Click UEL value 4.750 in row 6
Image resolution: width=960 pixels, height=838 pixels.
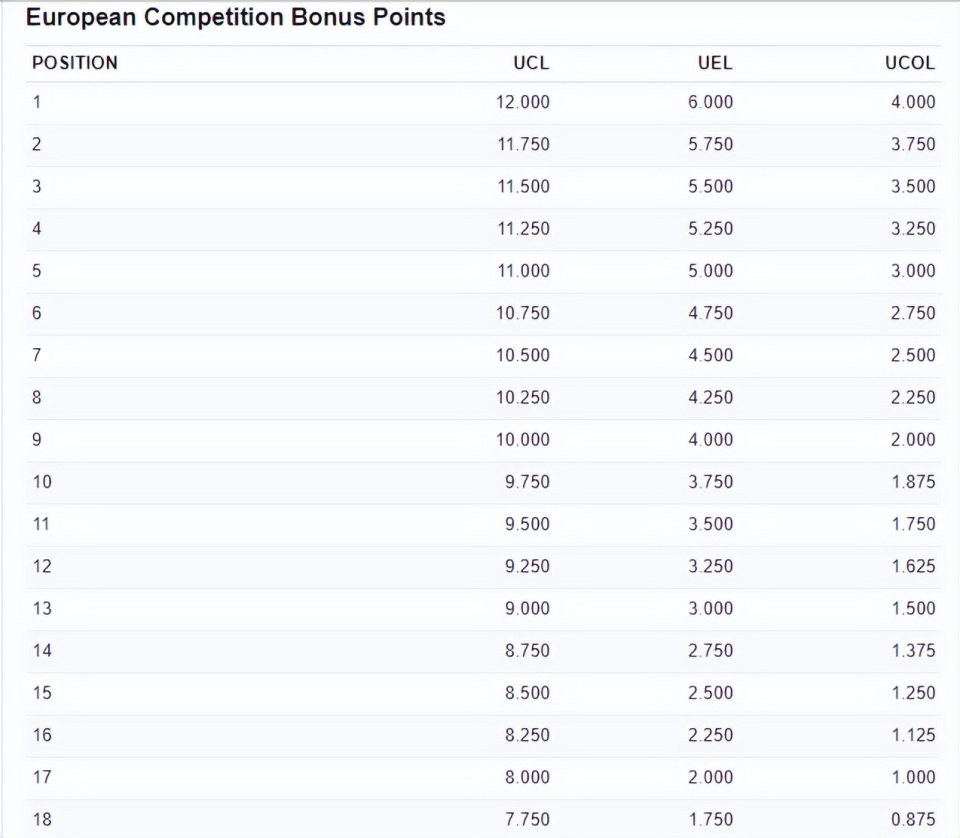(x=710, y=313)
